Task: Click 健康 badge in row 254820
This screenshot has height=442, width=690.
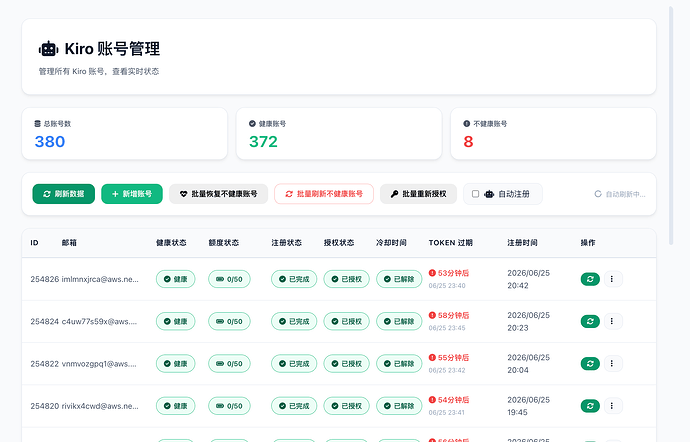Action: (176, 406)
